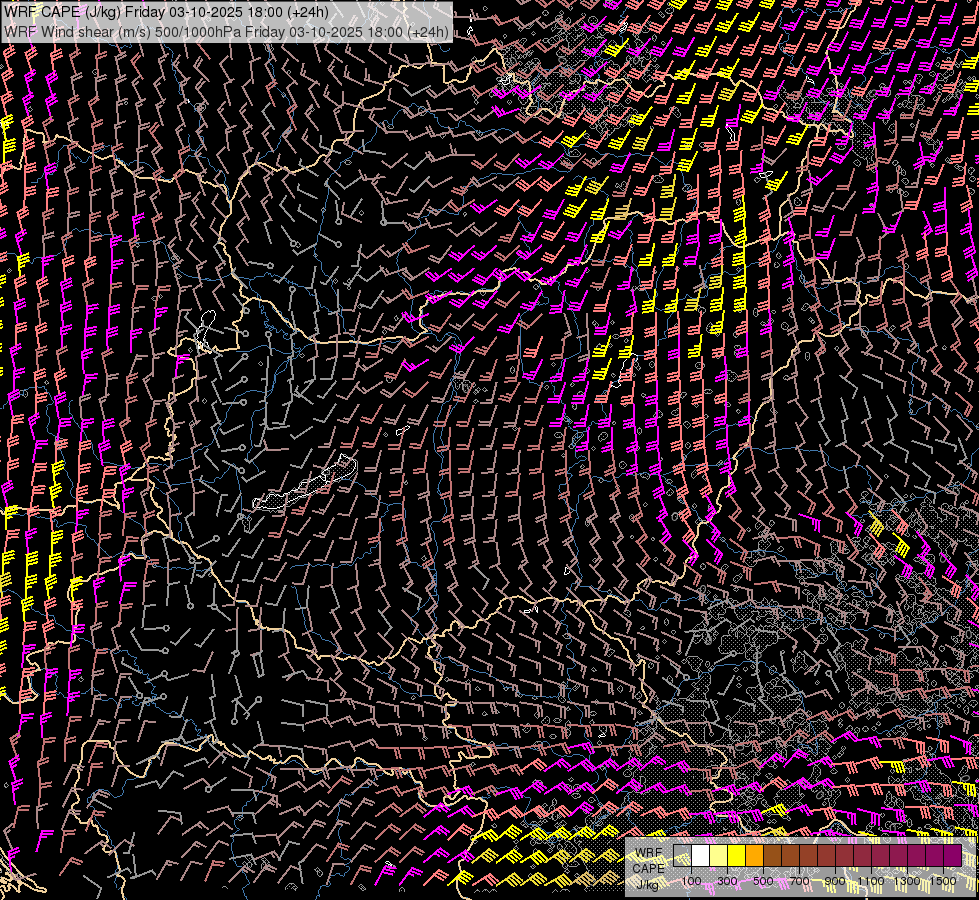Click the 900 label on legend scale
Screen dimensions: 979x900
click(x=836, y=881)
